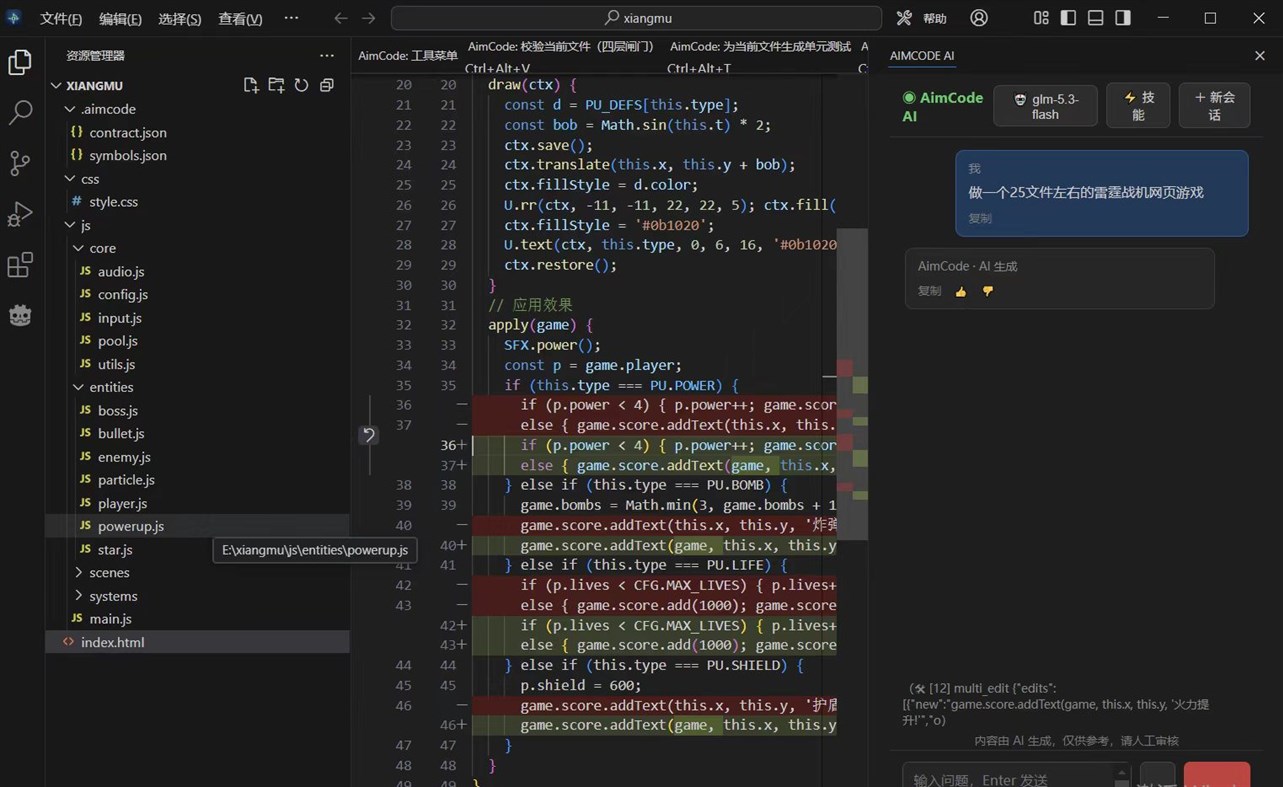Open the Explorer view in activity bar
The height and width of the screenshot is (787, 1283).
[x=20, y=62]
